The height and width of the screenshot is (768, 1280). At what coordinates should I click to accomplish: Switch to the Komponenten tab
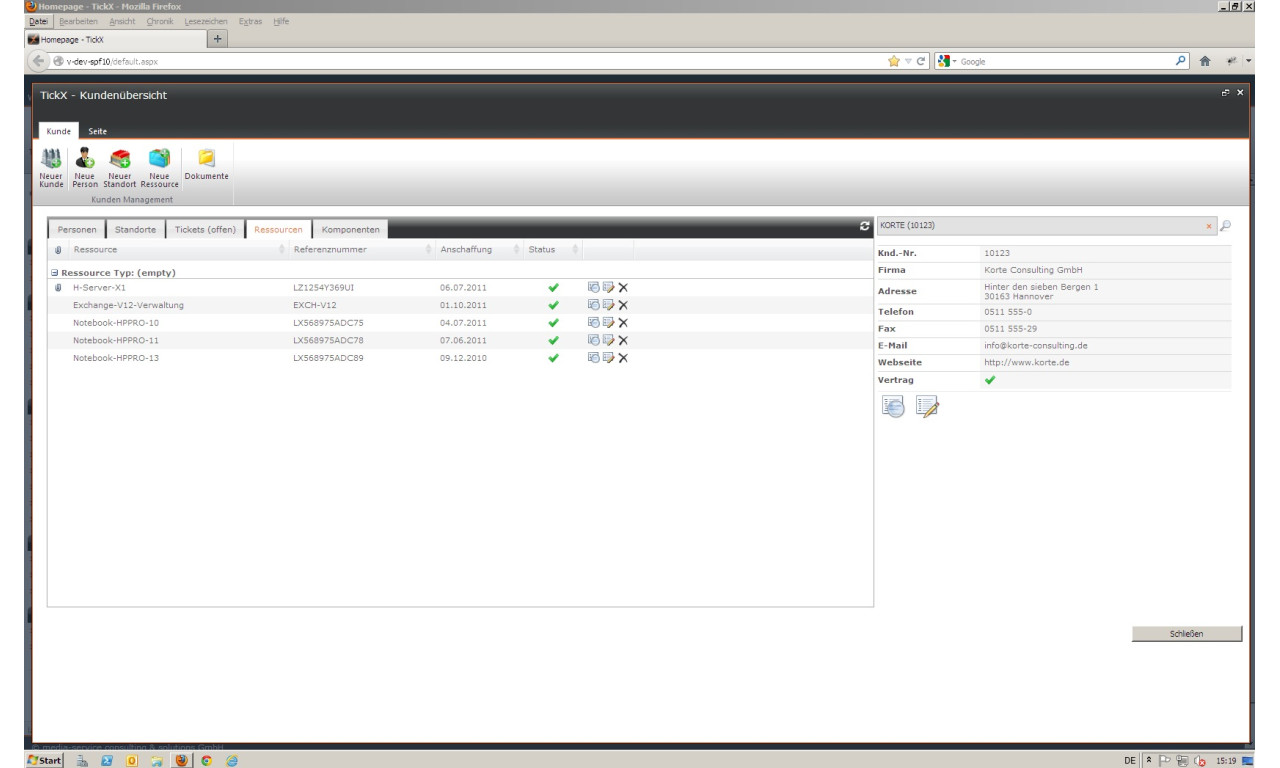click(350, 230)
